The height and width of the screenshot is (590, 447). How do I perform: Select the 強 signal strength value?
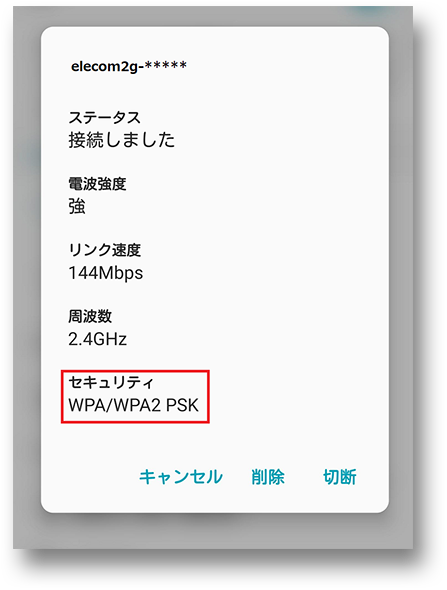pyautogui.click(x=77, y=206)
